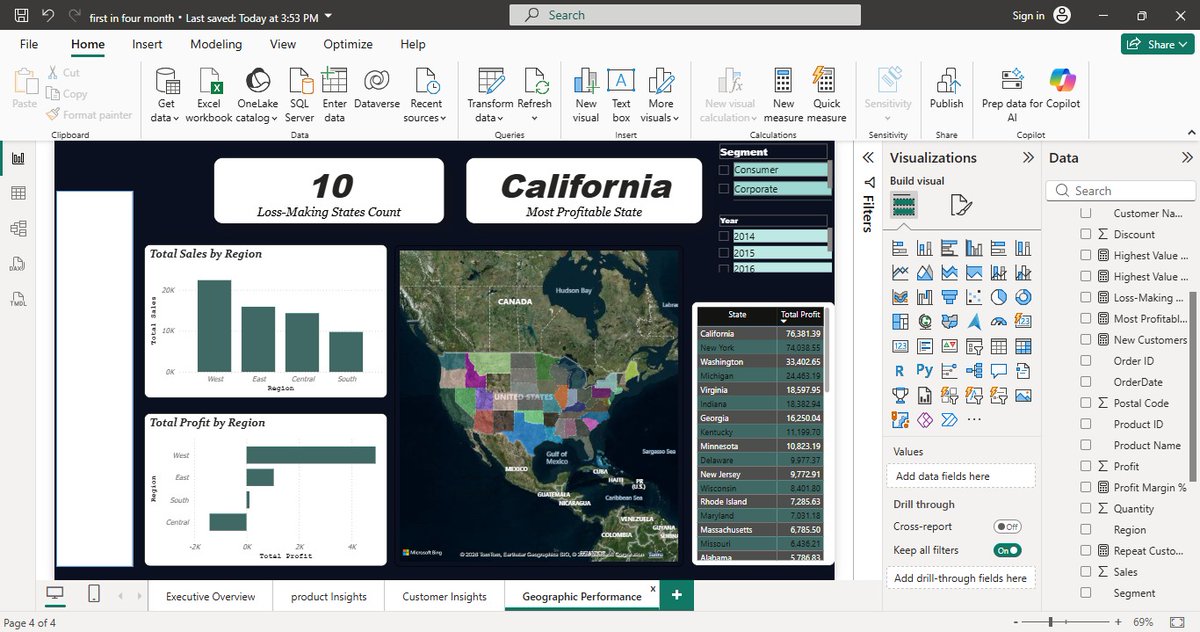Switch to the Insert ribbon tab
The width and height of the screenshot is (1200, 632).
(x=148, y=44)
